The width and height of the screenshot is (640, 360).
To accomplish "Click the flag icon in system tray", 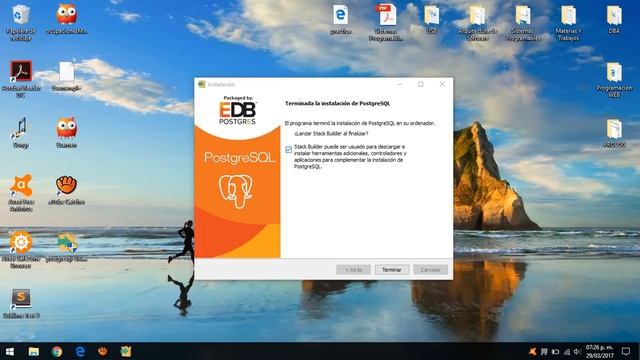I will 544,351.
